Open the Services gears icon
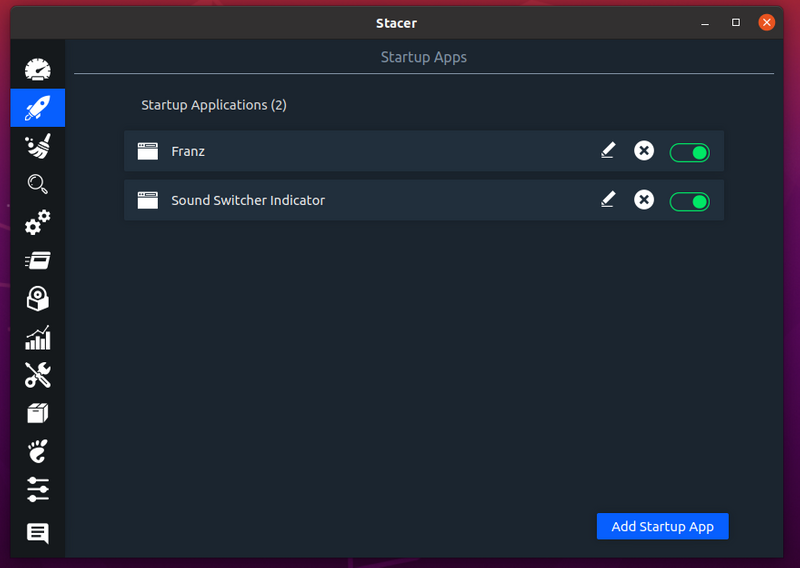This screenshot has width=800, height=568. pyautogui.click(x=38, y=223)
